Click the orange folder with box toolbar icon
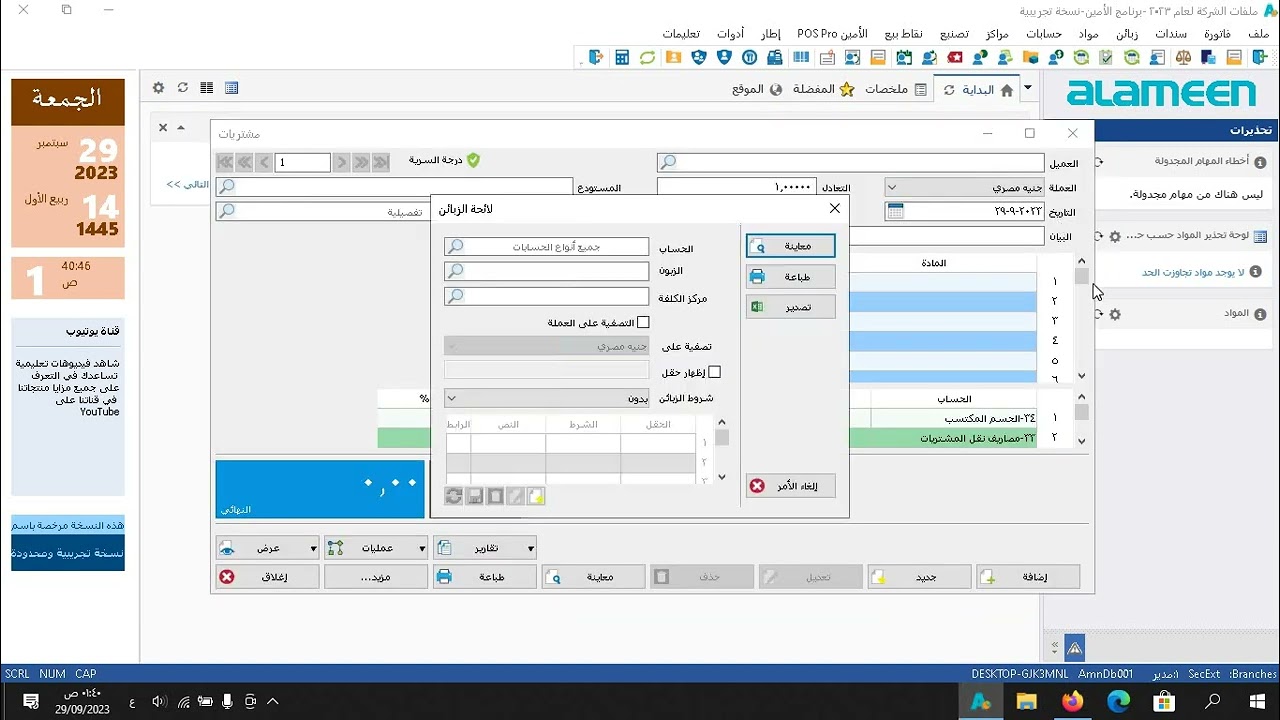The height and width of the screenshot is (720, 1280). (x=1031, y=58)
